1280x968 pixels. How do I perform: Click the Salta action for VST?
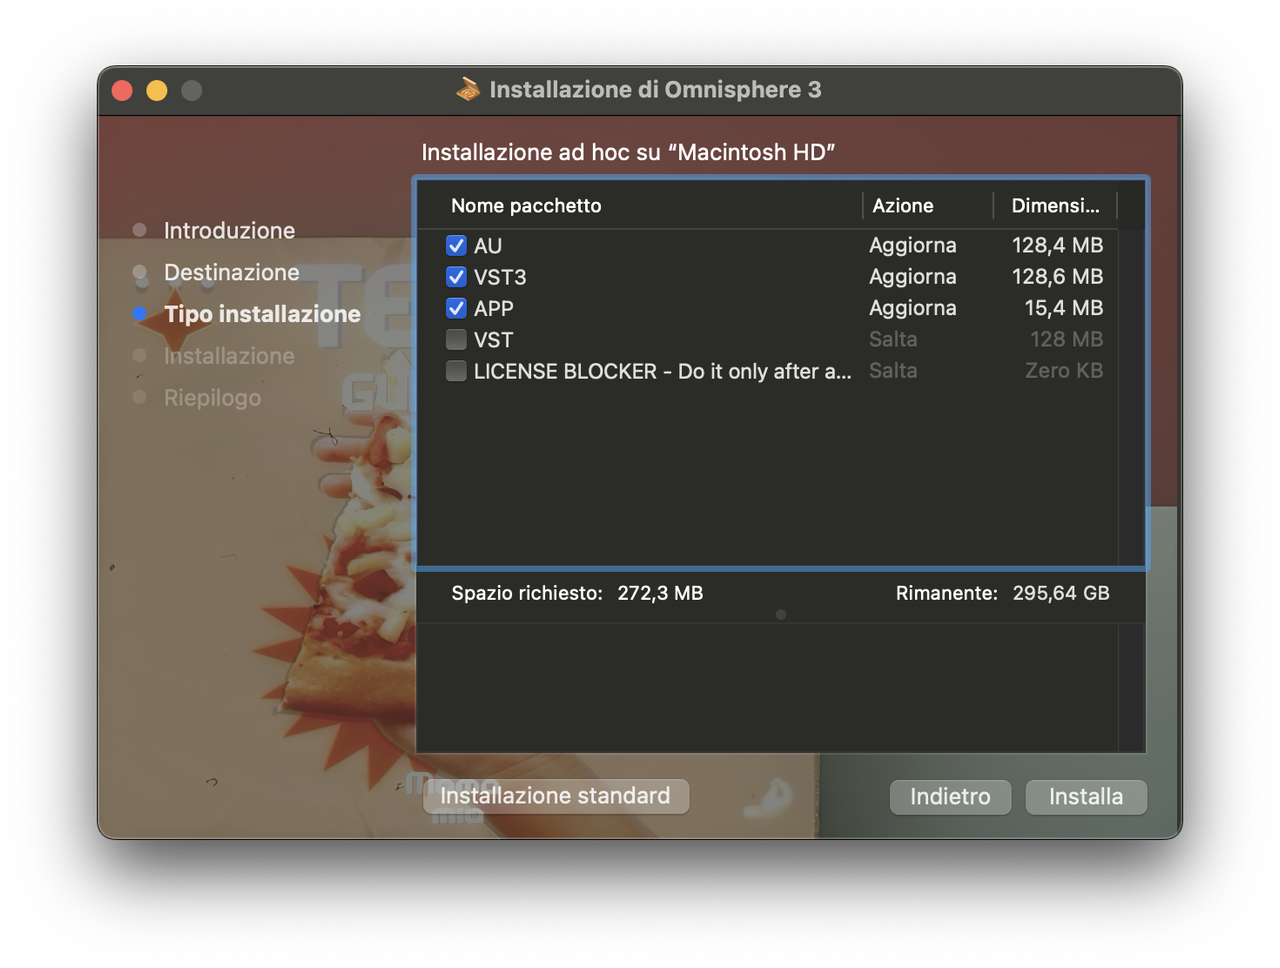point(893,339)
